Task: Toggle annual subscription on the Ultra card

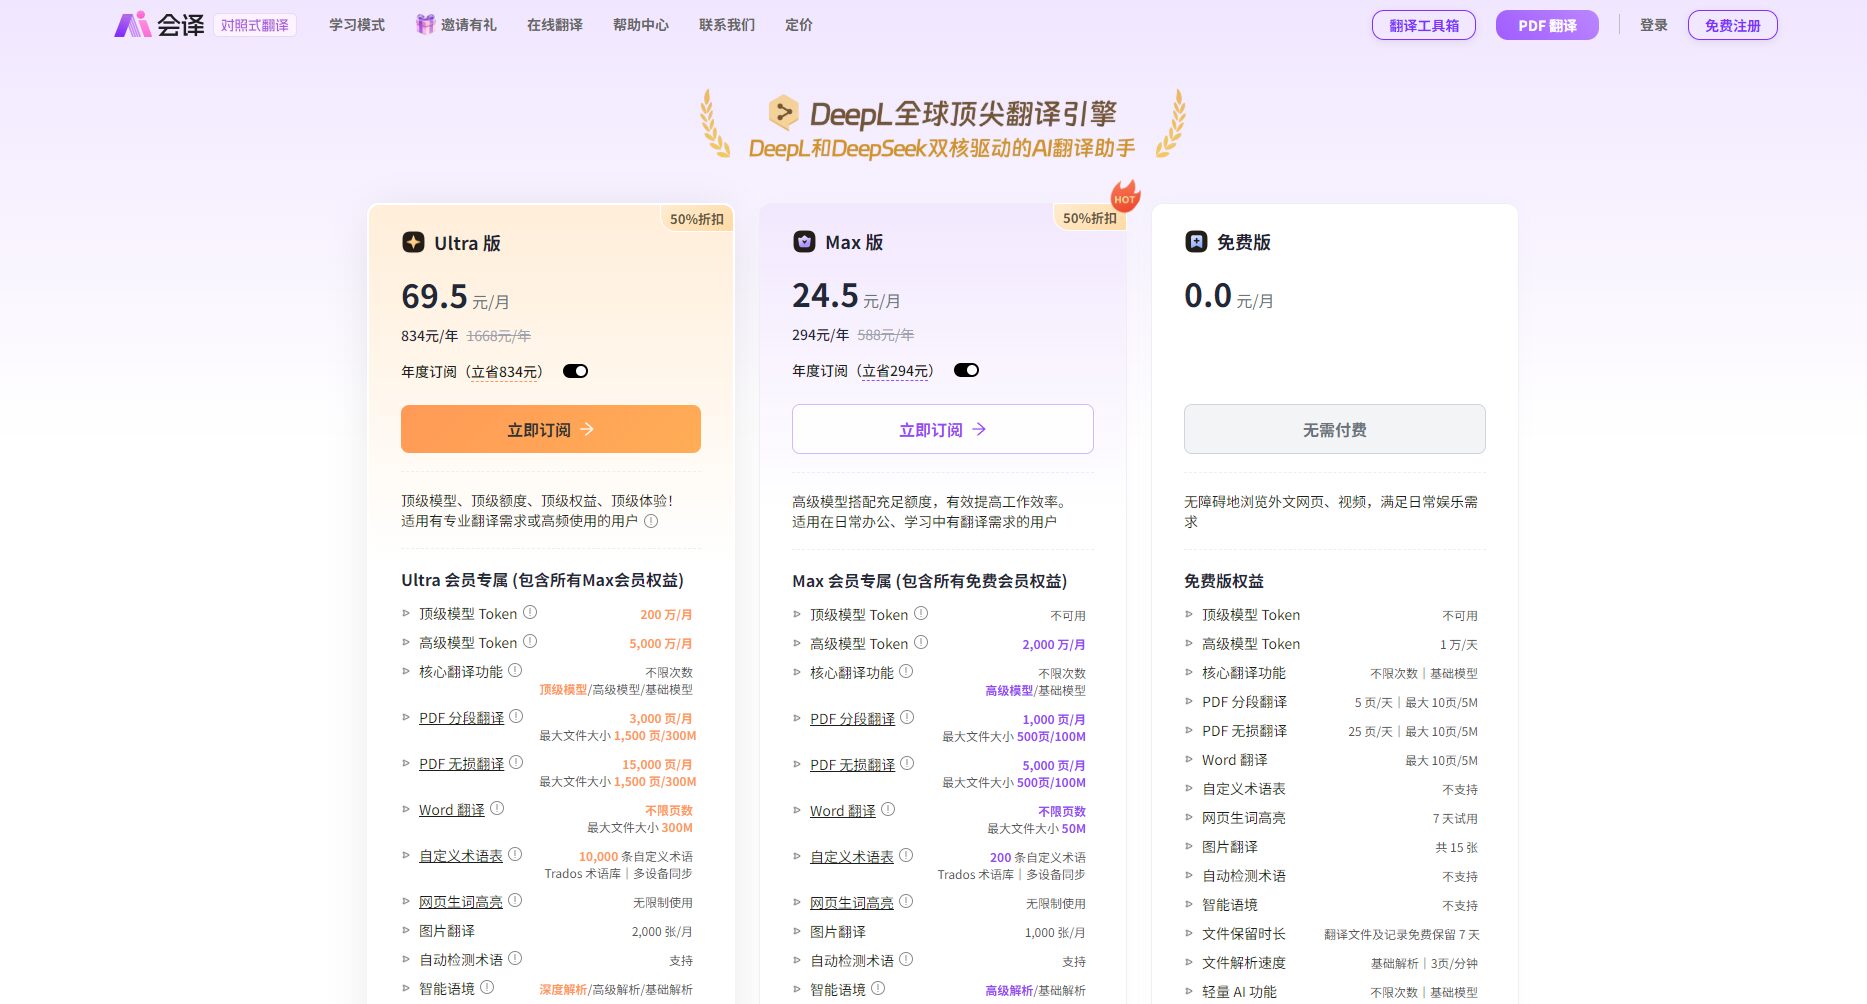Action: coord(577,370)
